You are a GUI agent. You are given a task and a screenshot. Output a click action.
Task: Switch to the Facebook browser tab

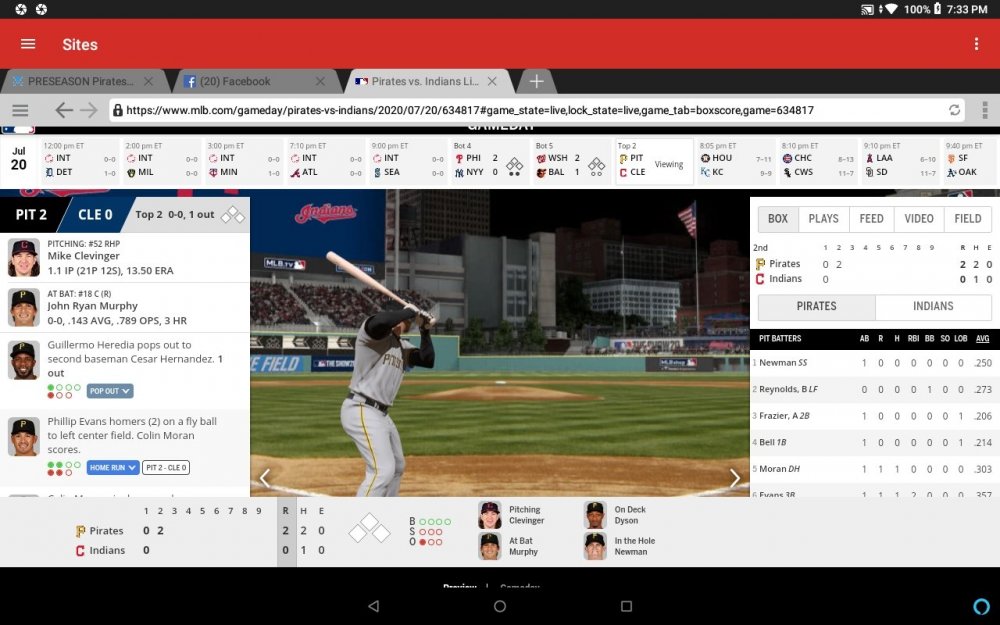click(x=235, y=81)
